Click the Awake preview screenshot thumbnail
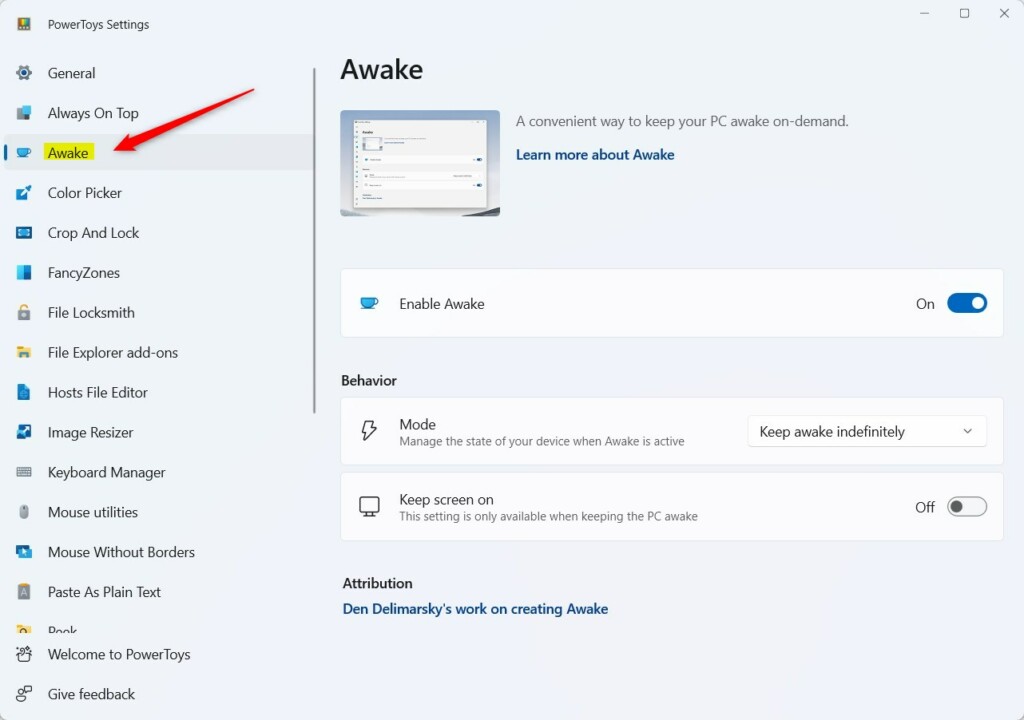The image size is (1024, 720). 420,163
